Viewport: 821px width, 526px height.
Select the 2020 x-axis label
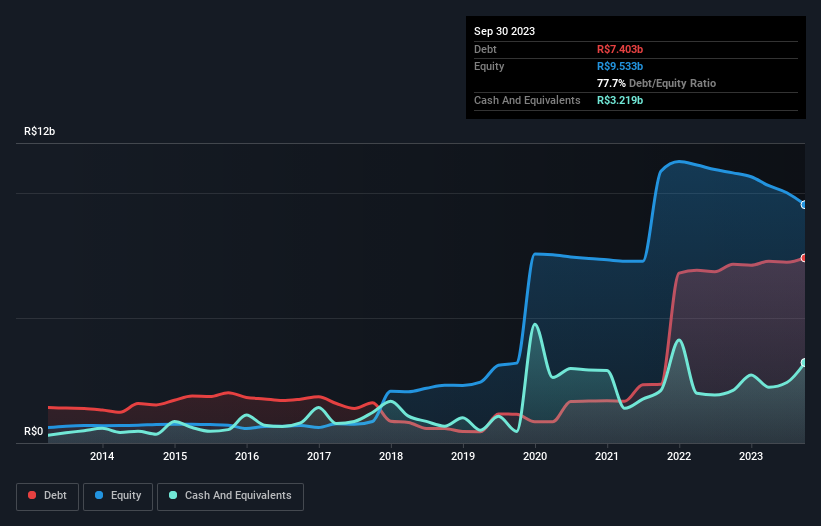(x=535, y=456)
